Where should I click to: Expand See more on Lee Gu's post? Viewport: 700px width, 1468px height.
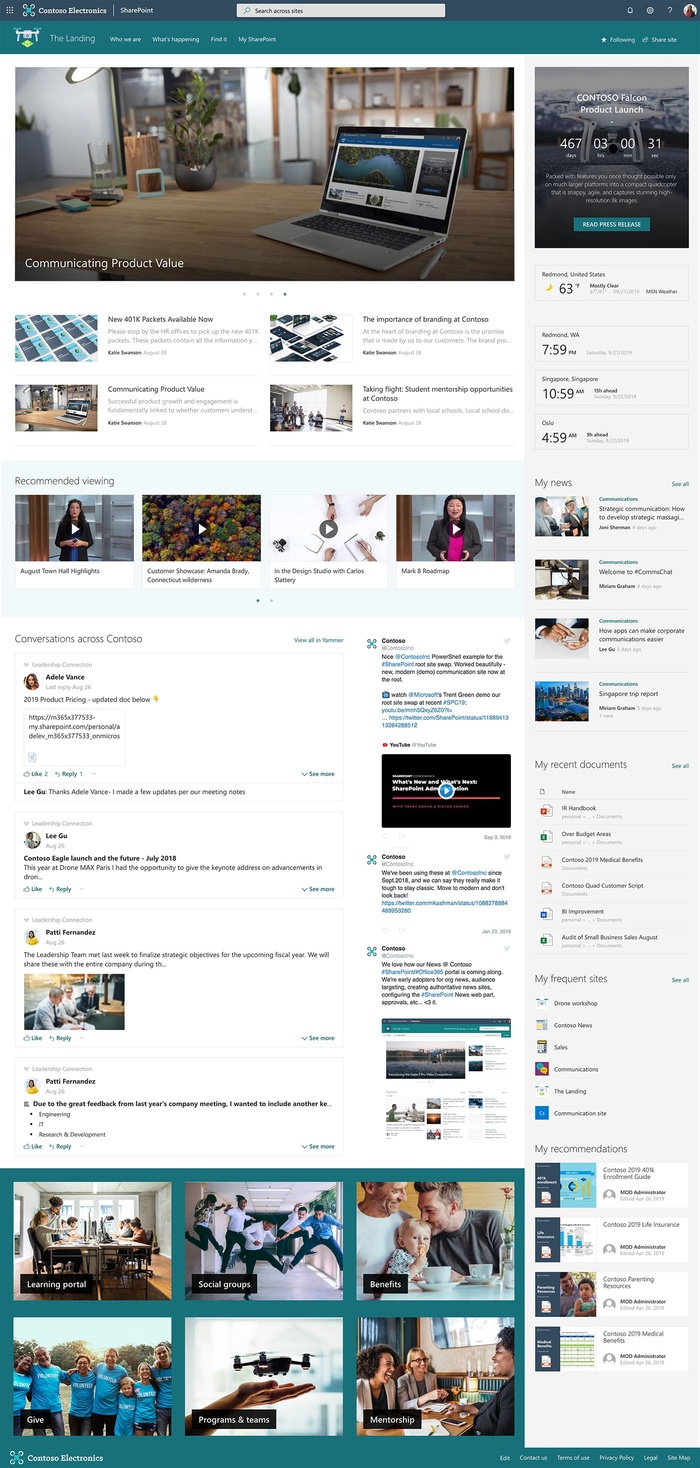point(318,889)
